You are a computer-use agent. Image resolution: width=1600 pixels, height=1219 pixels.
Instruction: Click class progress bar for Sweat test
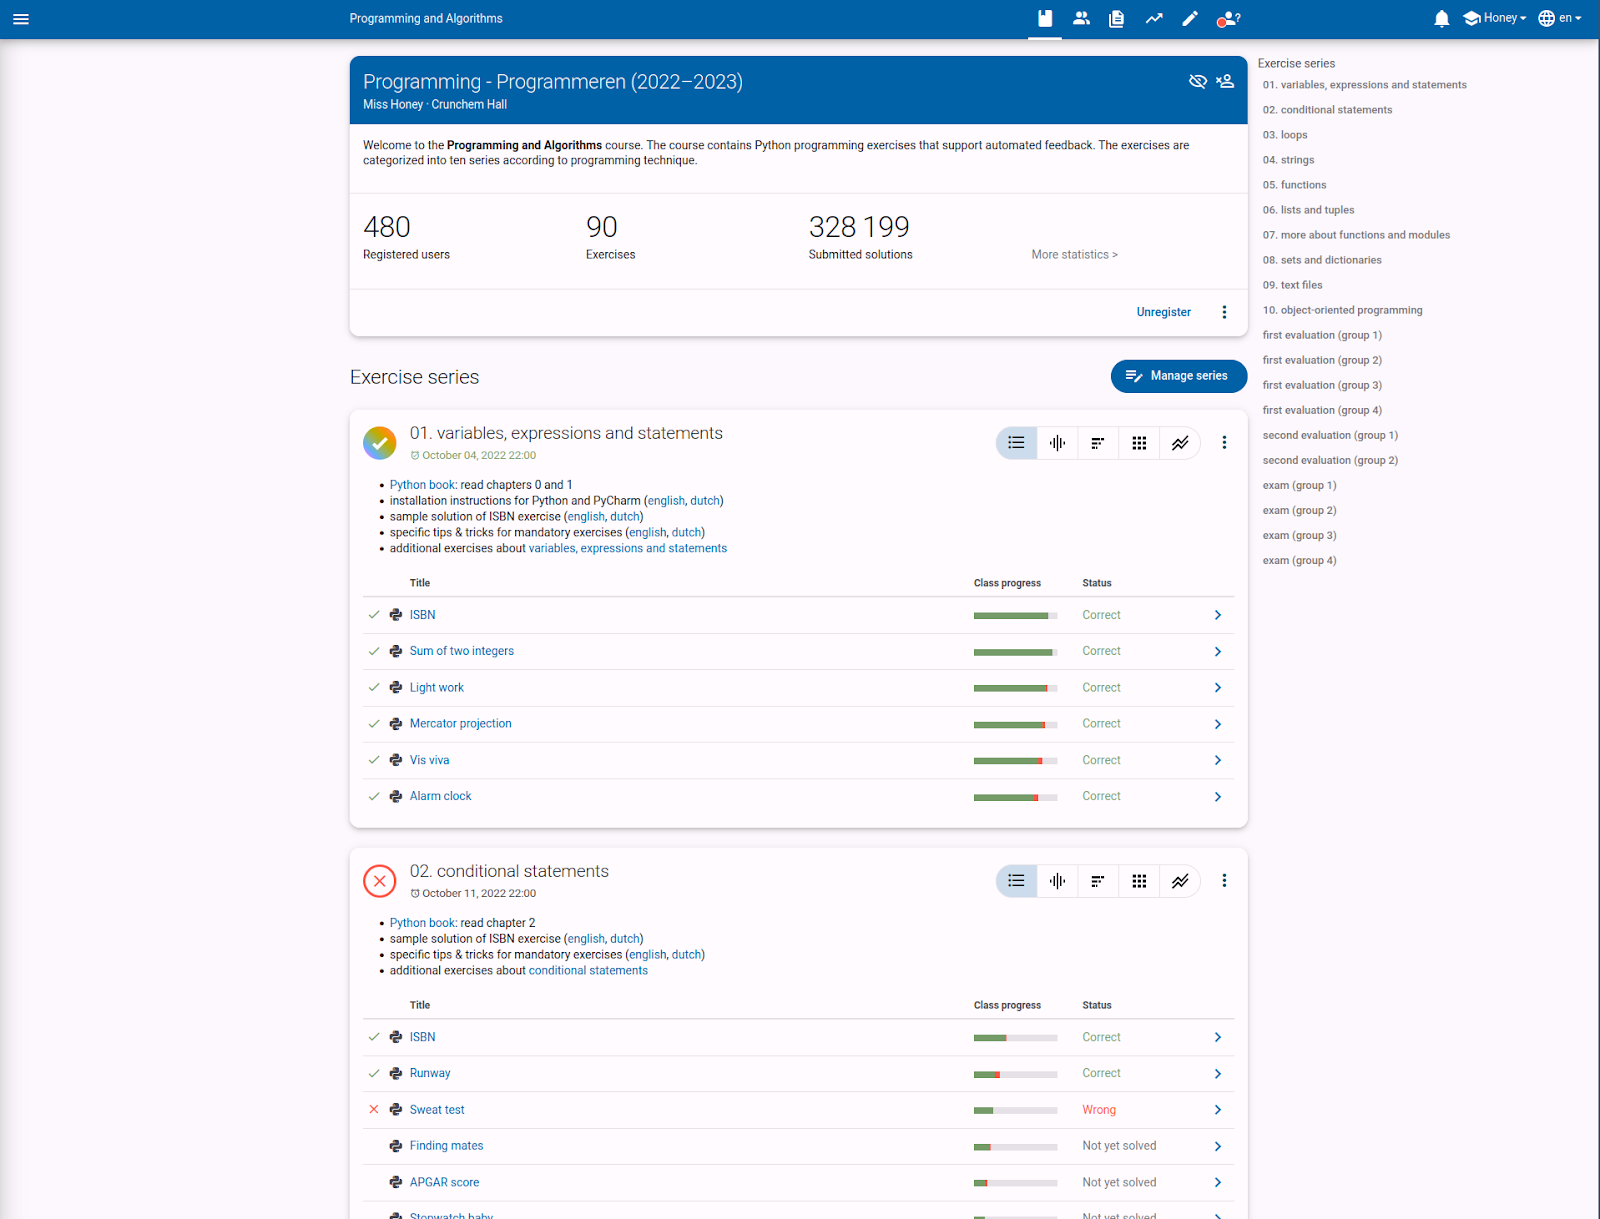(x=1015, y=1110)
